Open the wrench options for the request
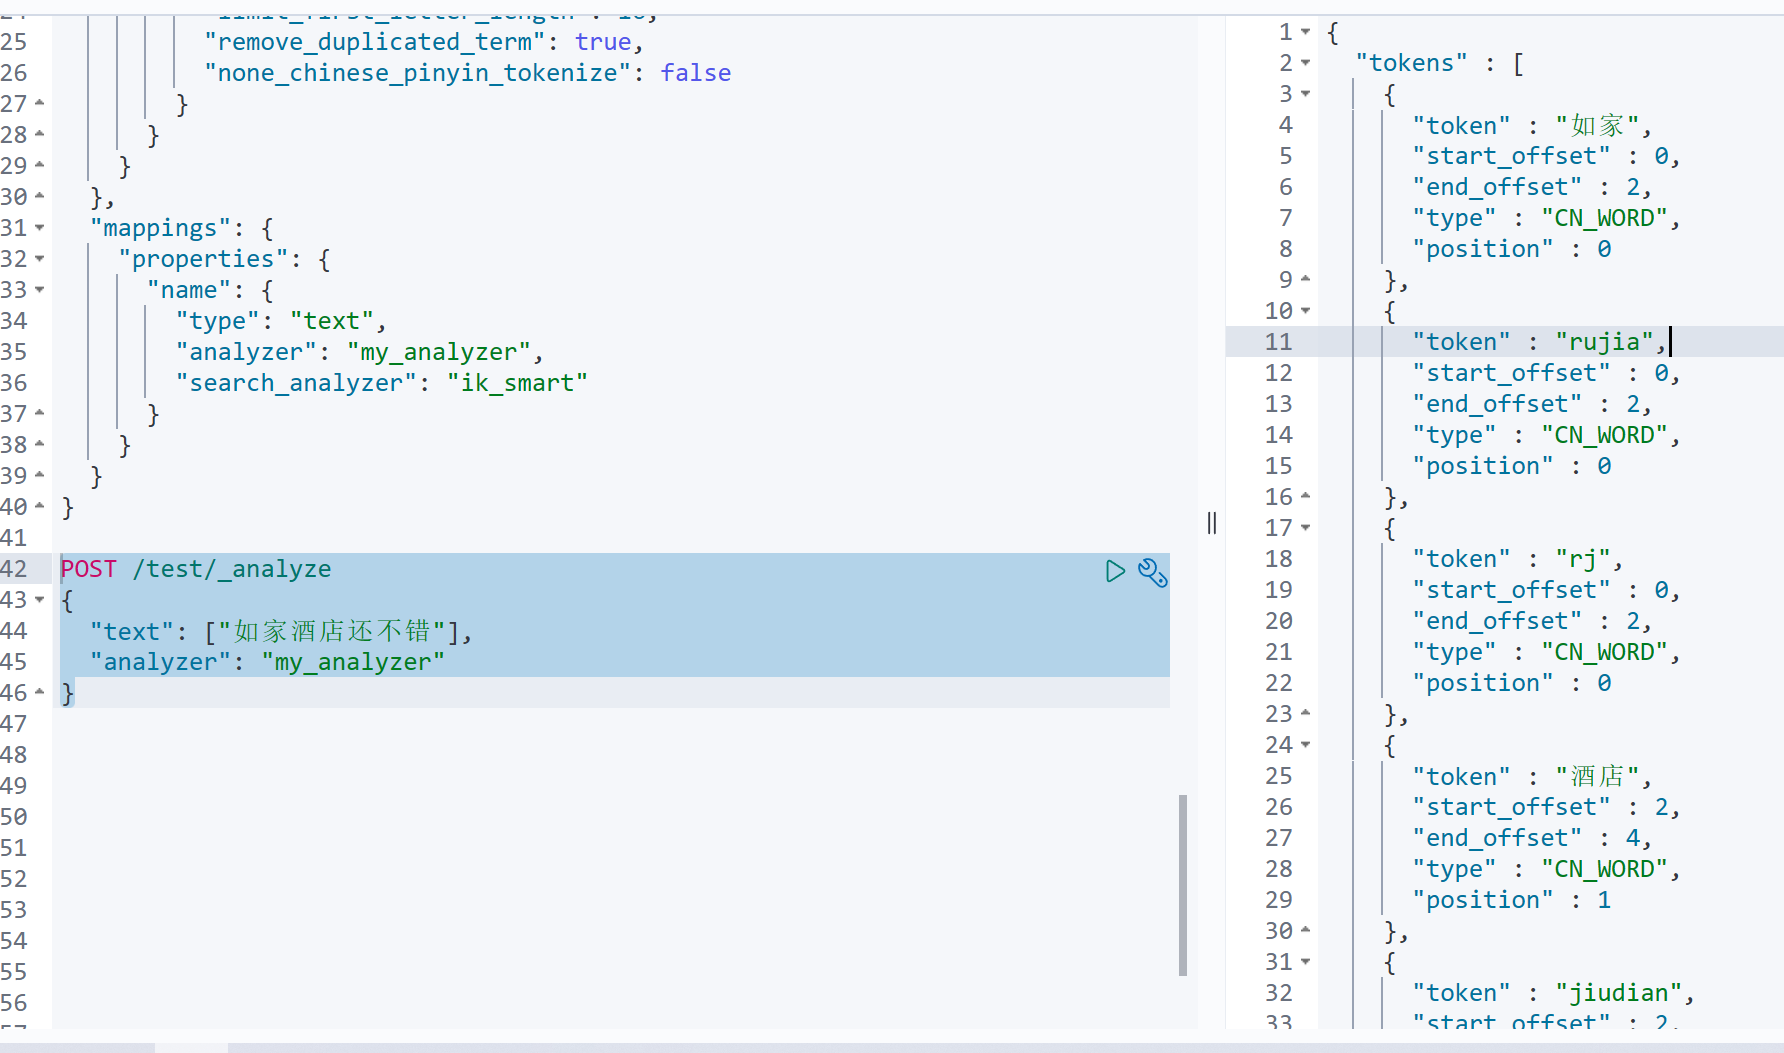This screenshot has width=1784, height=1053. point(1152,572)
